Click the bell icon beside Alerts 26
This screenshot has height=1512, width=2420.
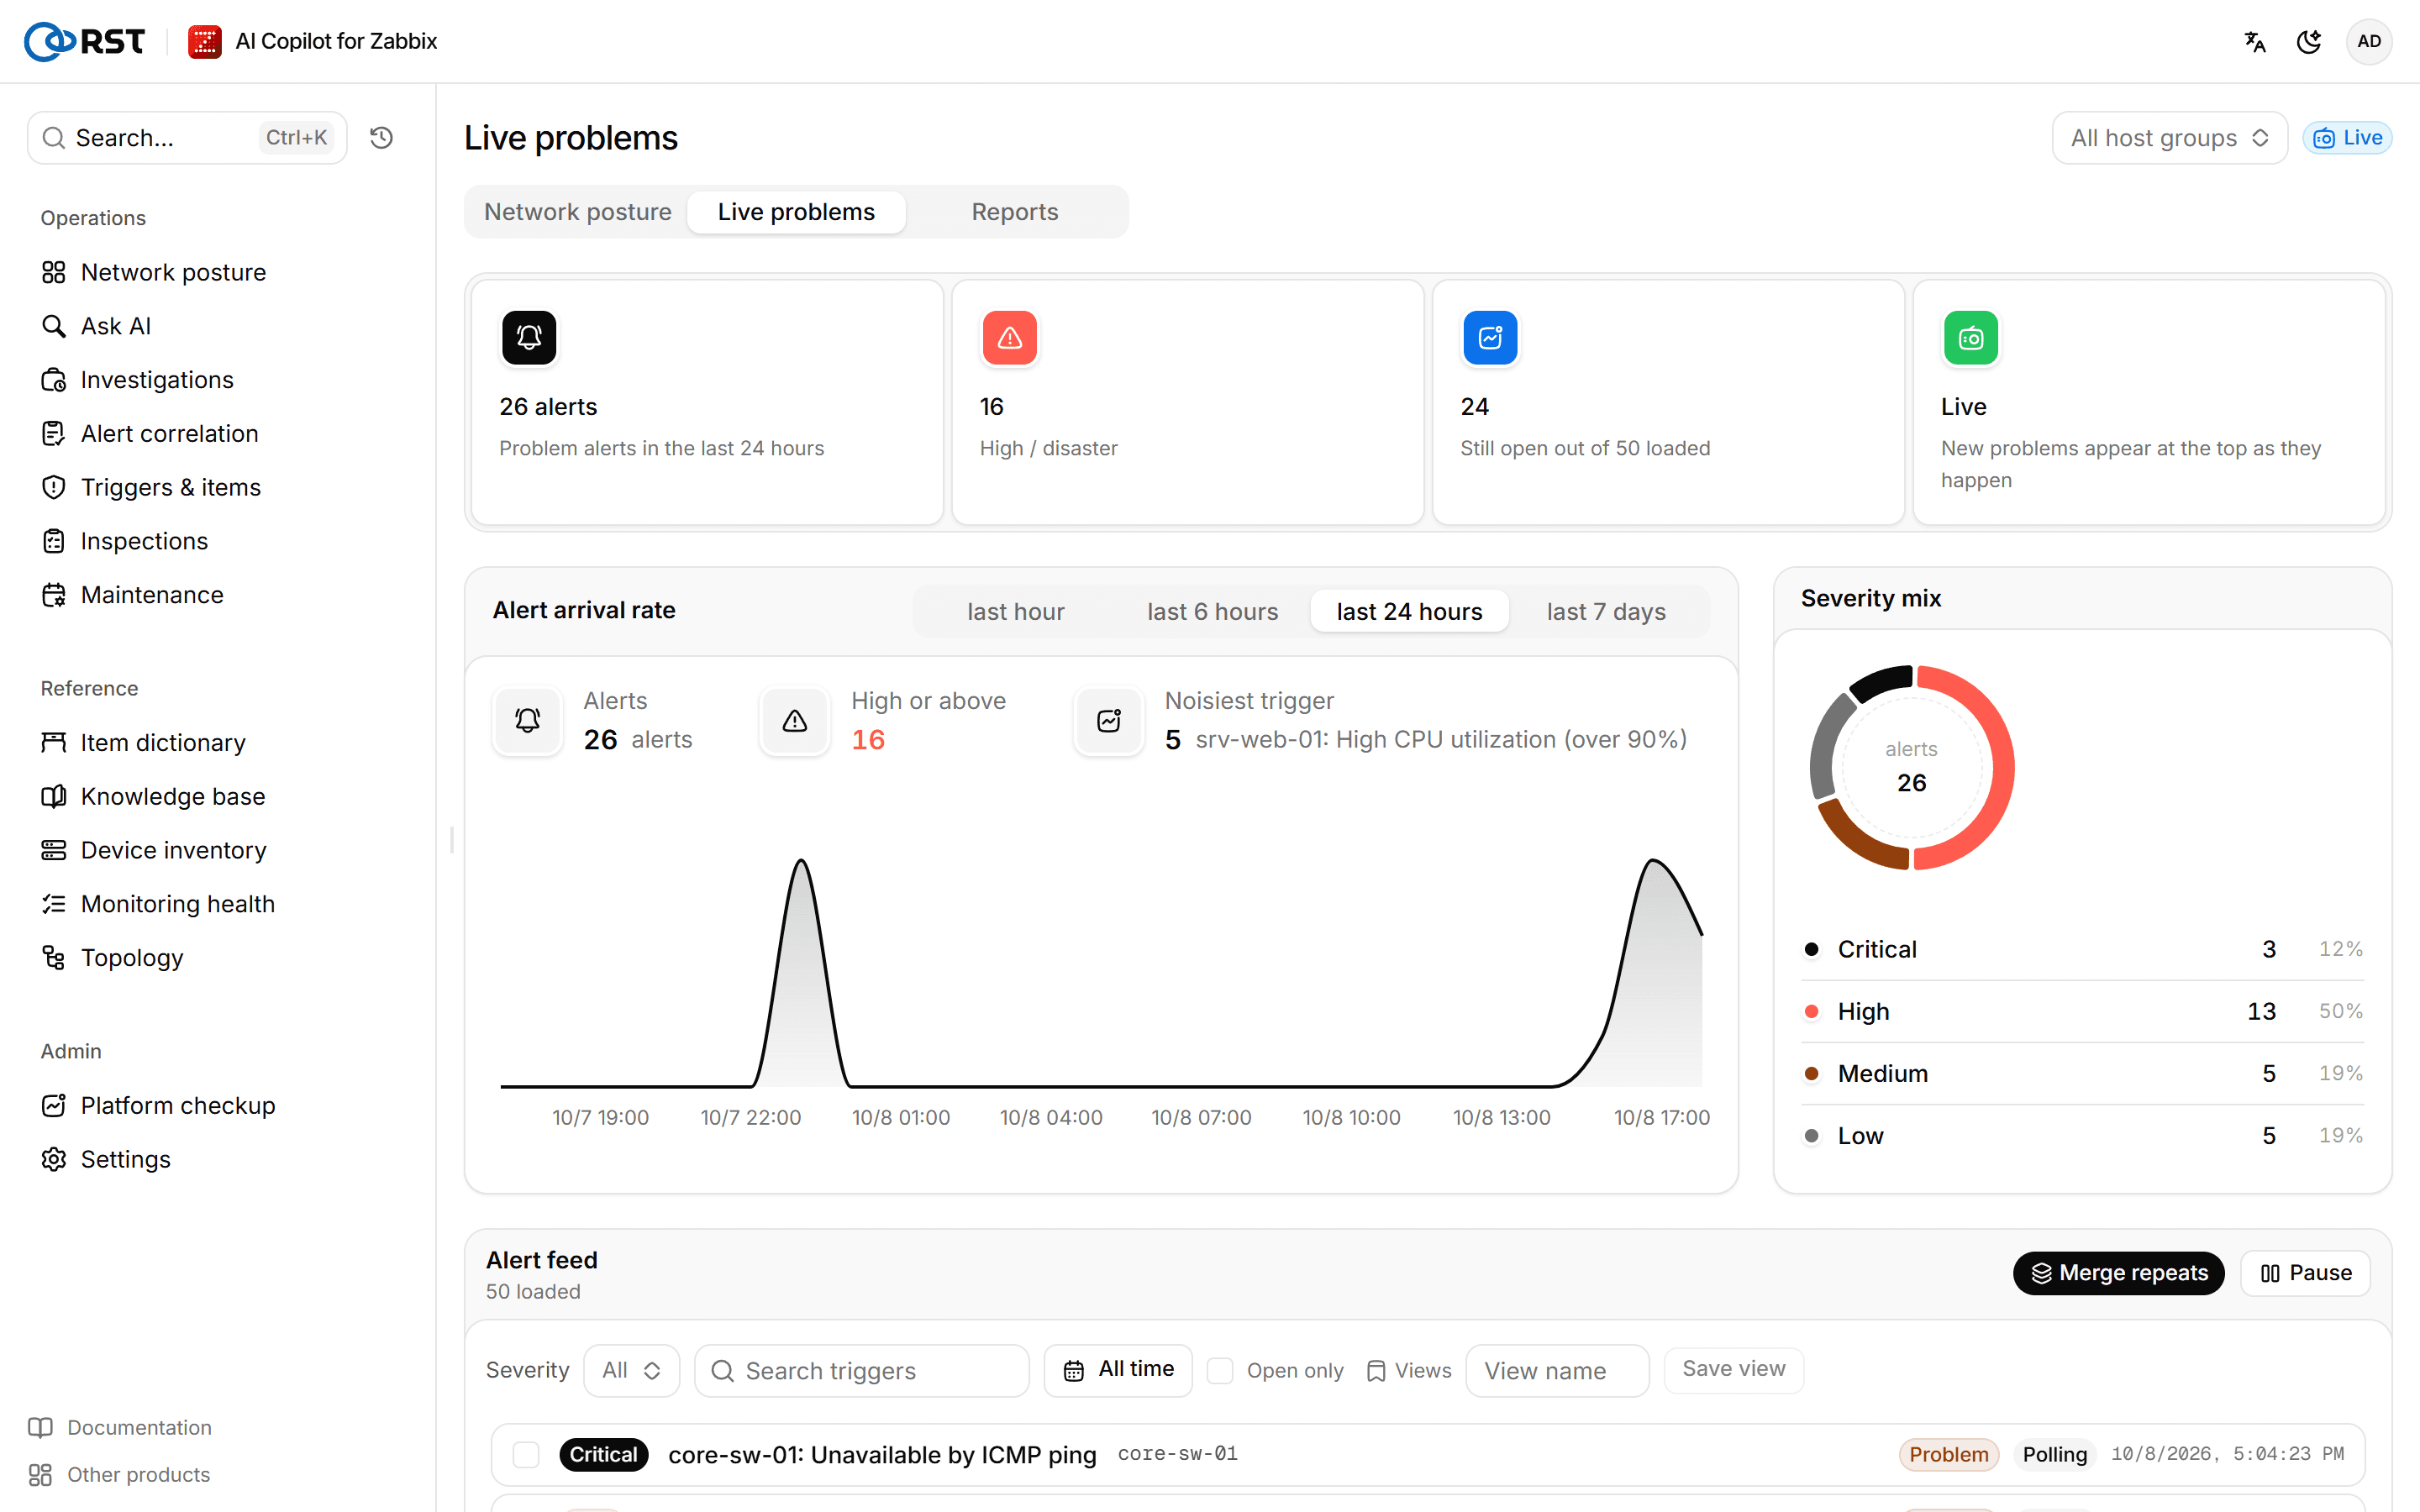click(x=528, y=720)
